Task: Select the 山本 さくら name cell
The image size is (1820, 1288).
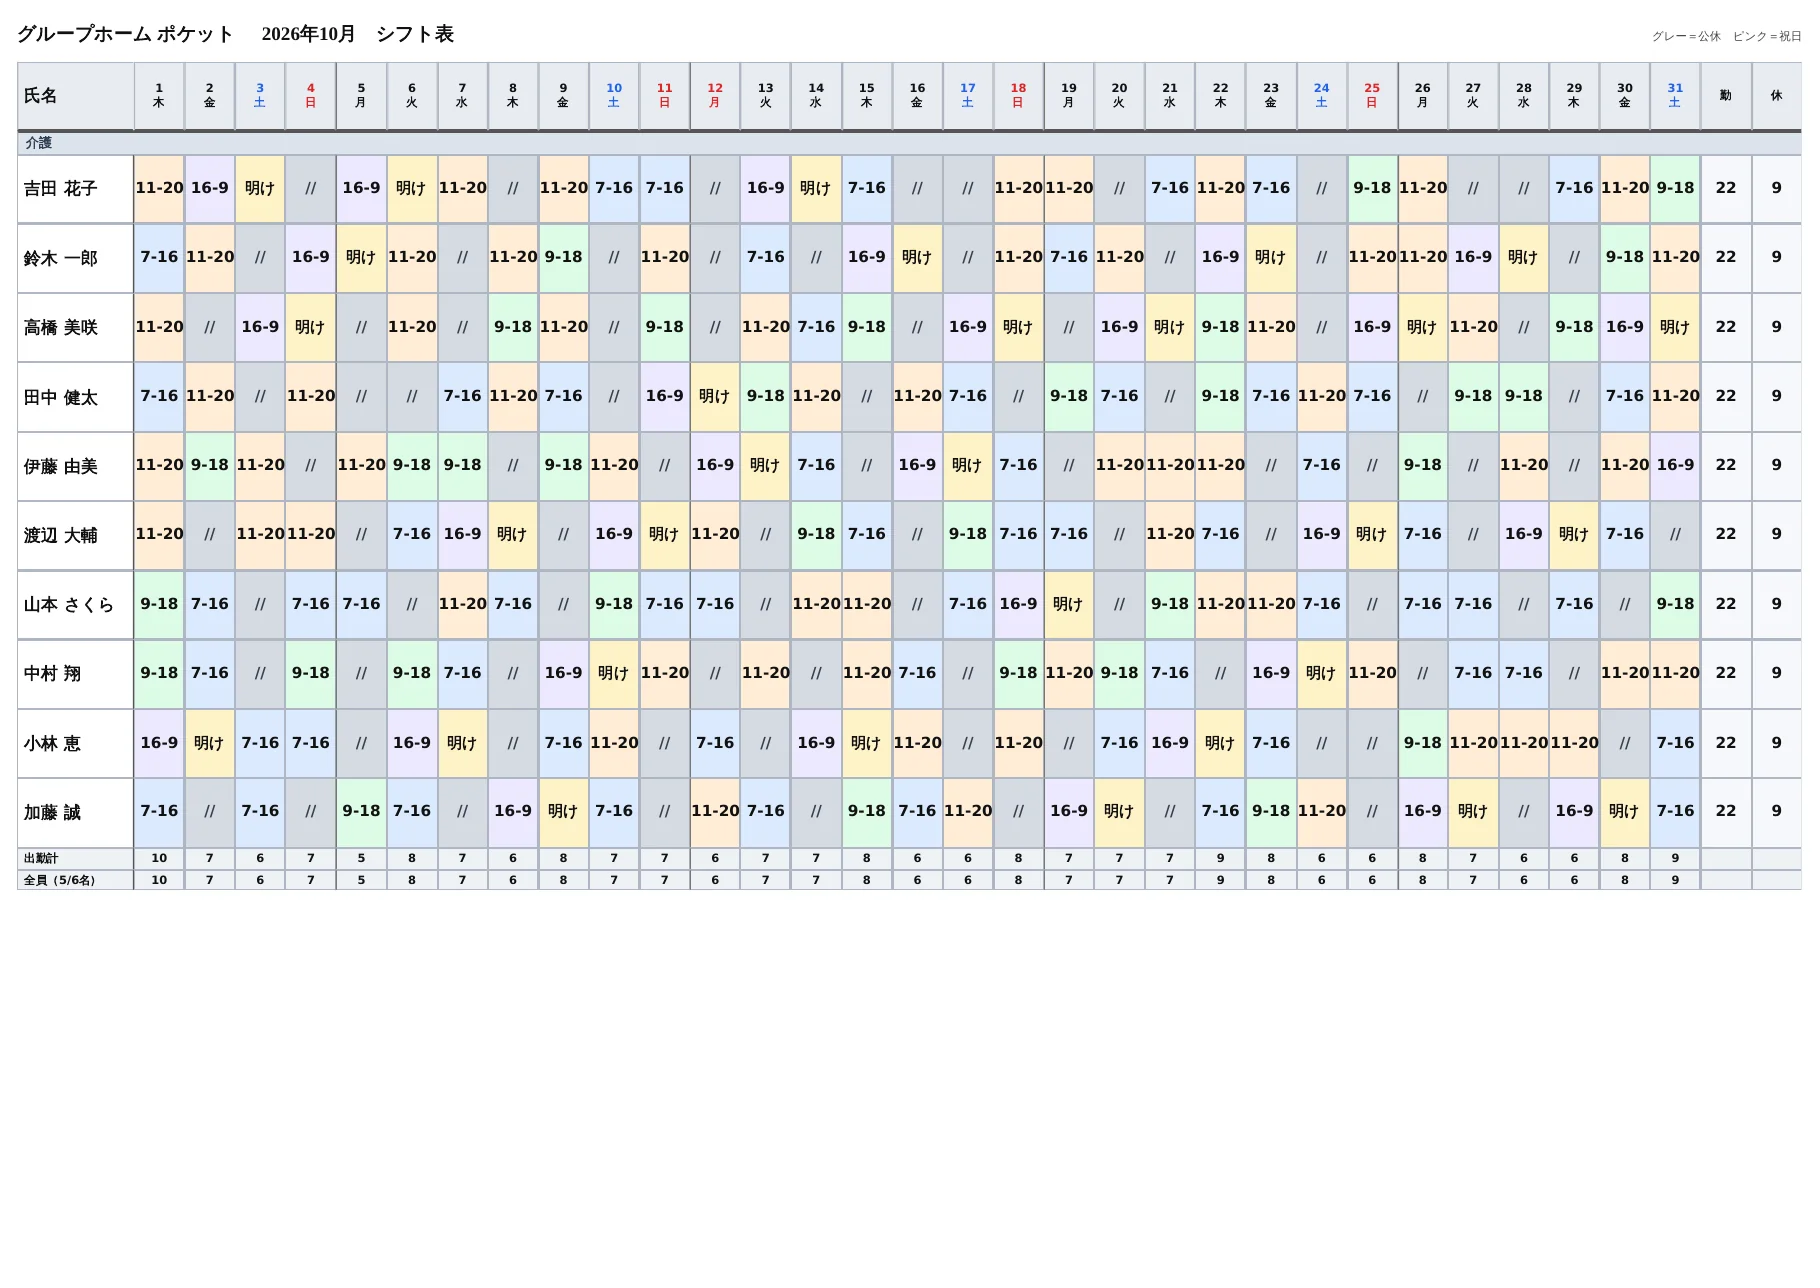Action: 76,605
